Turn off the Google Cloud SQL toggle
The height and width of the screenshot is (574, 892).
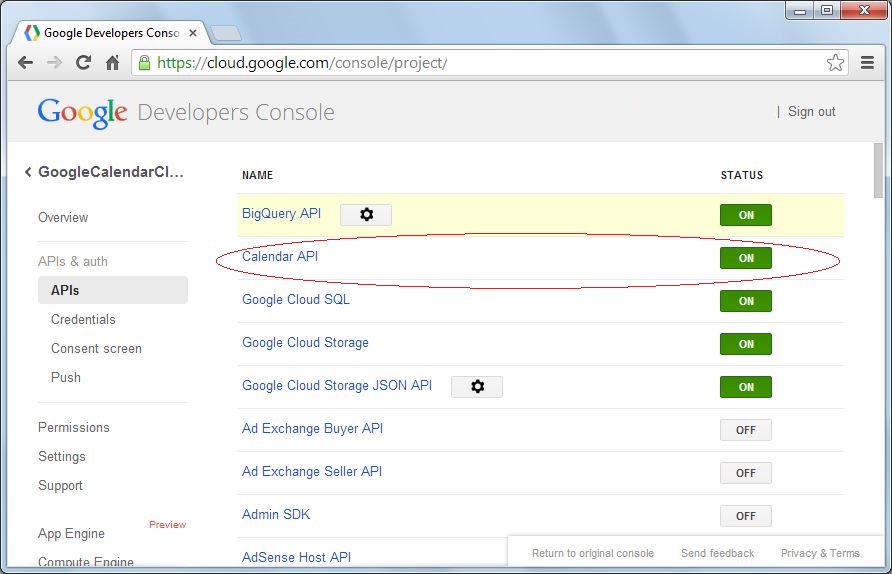coord(746,301)
